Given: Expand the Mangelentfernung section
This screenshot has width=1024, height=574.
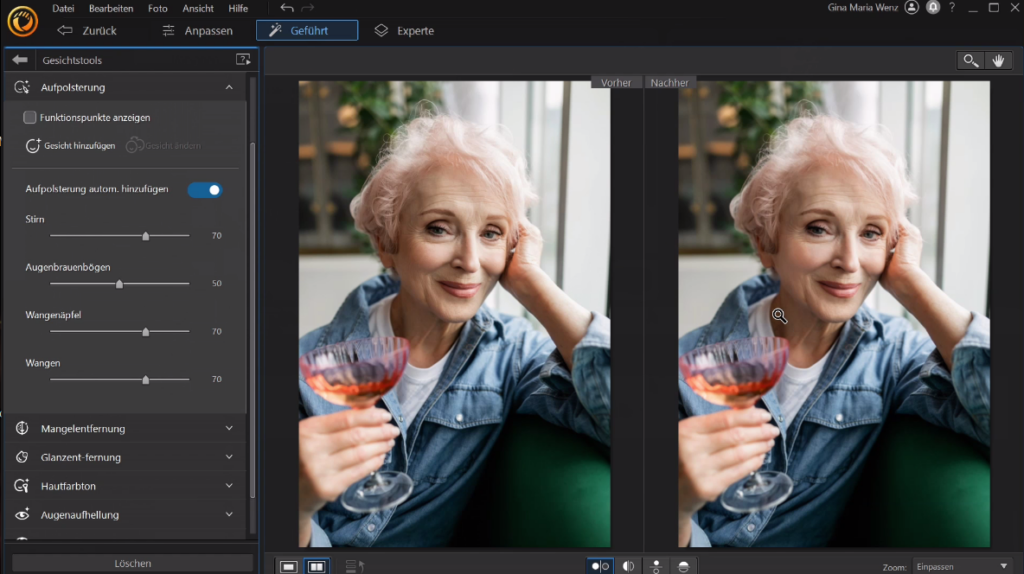Looking at the screenshot, I should click(229, 429).
